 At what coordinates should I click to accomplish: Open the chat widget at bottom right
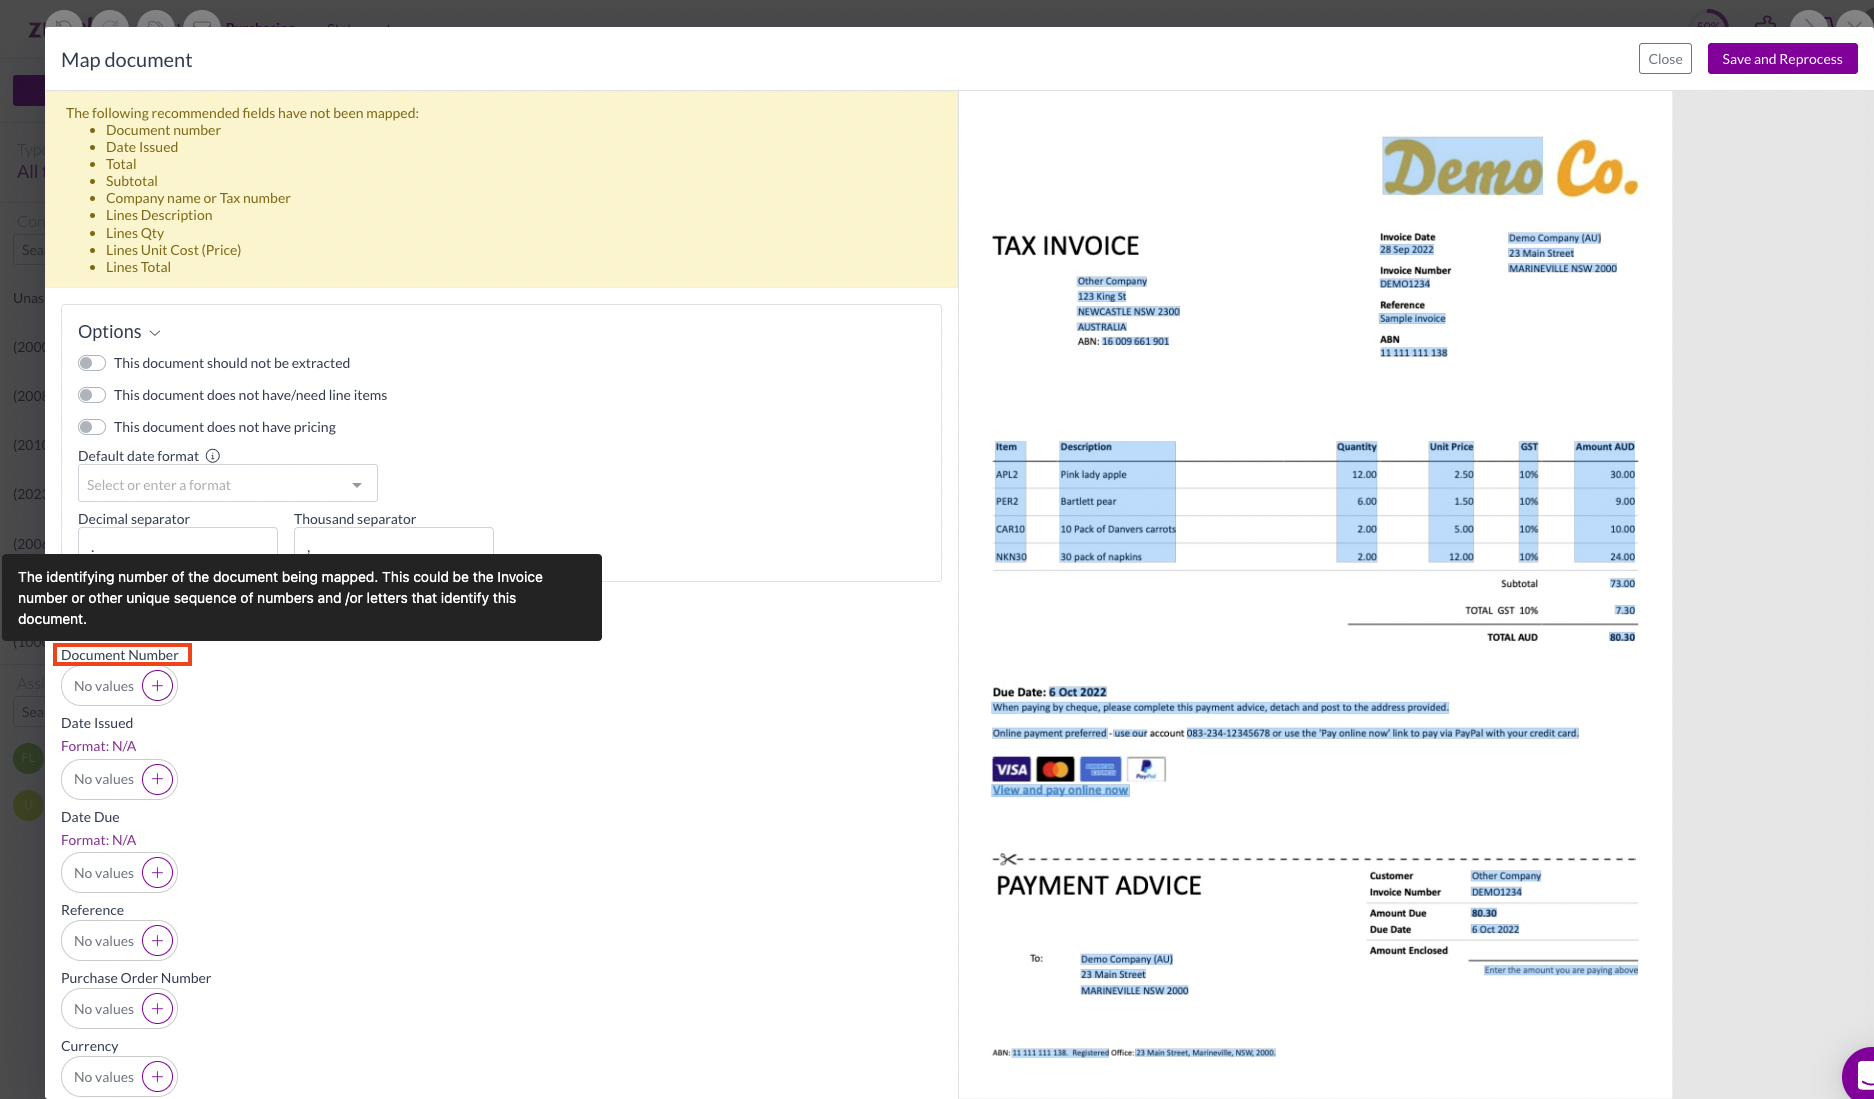tap(1860, 1075)
